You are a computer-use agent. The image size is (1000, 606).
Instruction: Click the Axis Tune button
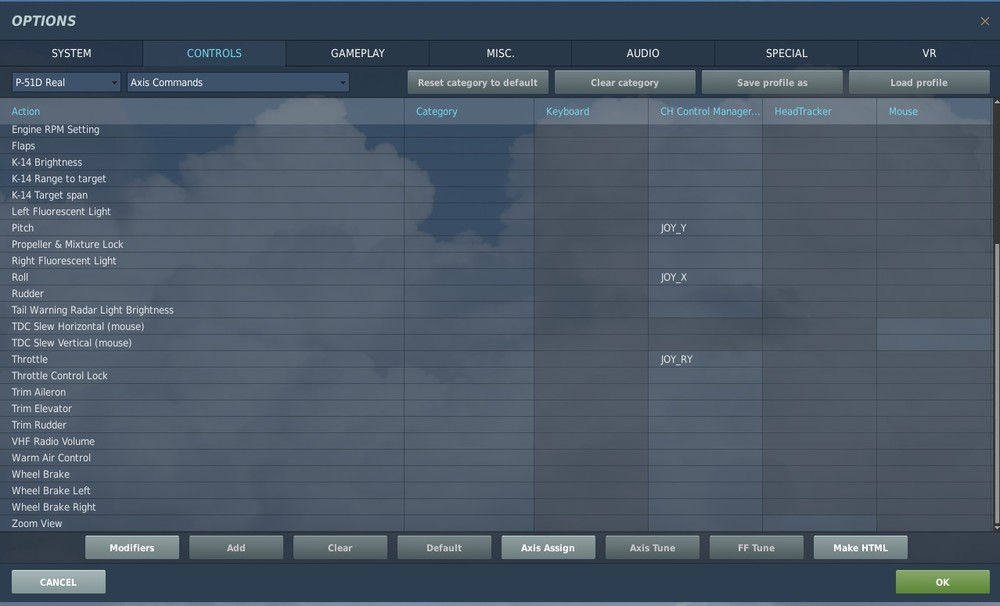(652, 547)
